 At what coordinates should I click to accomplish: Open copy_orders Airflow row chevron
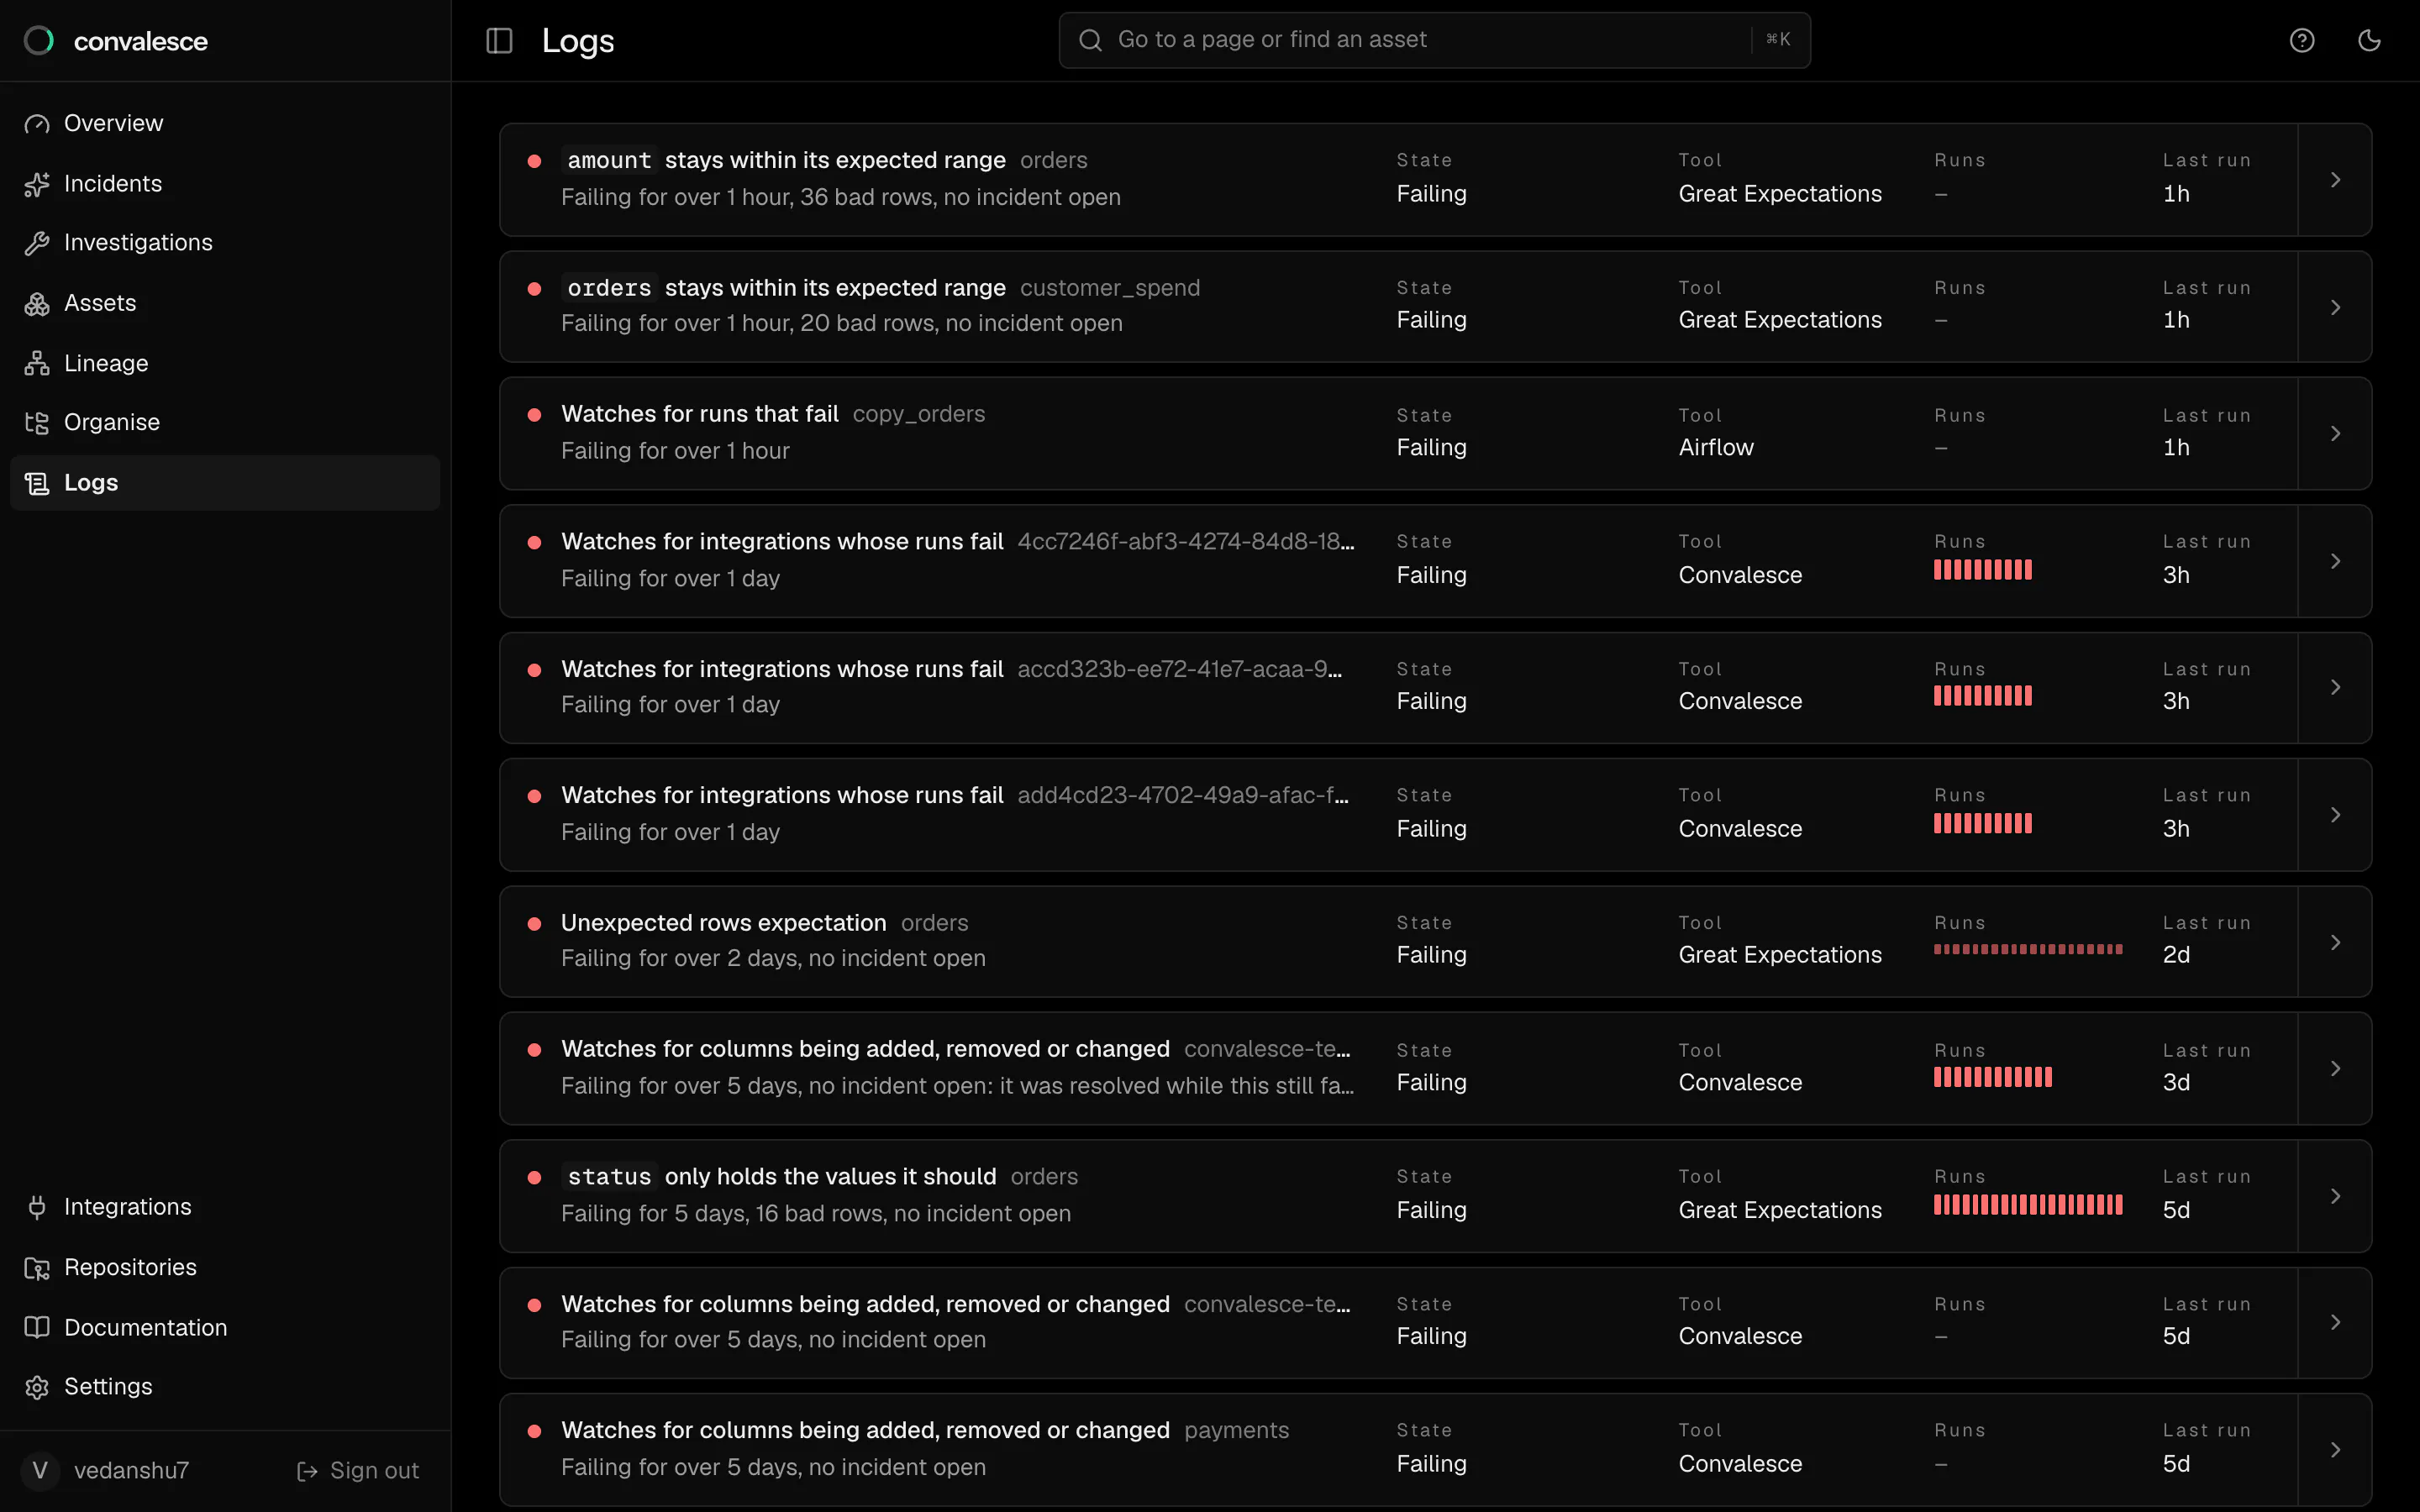pos(2335,434)
